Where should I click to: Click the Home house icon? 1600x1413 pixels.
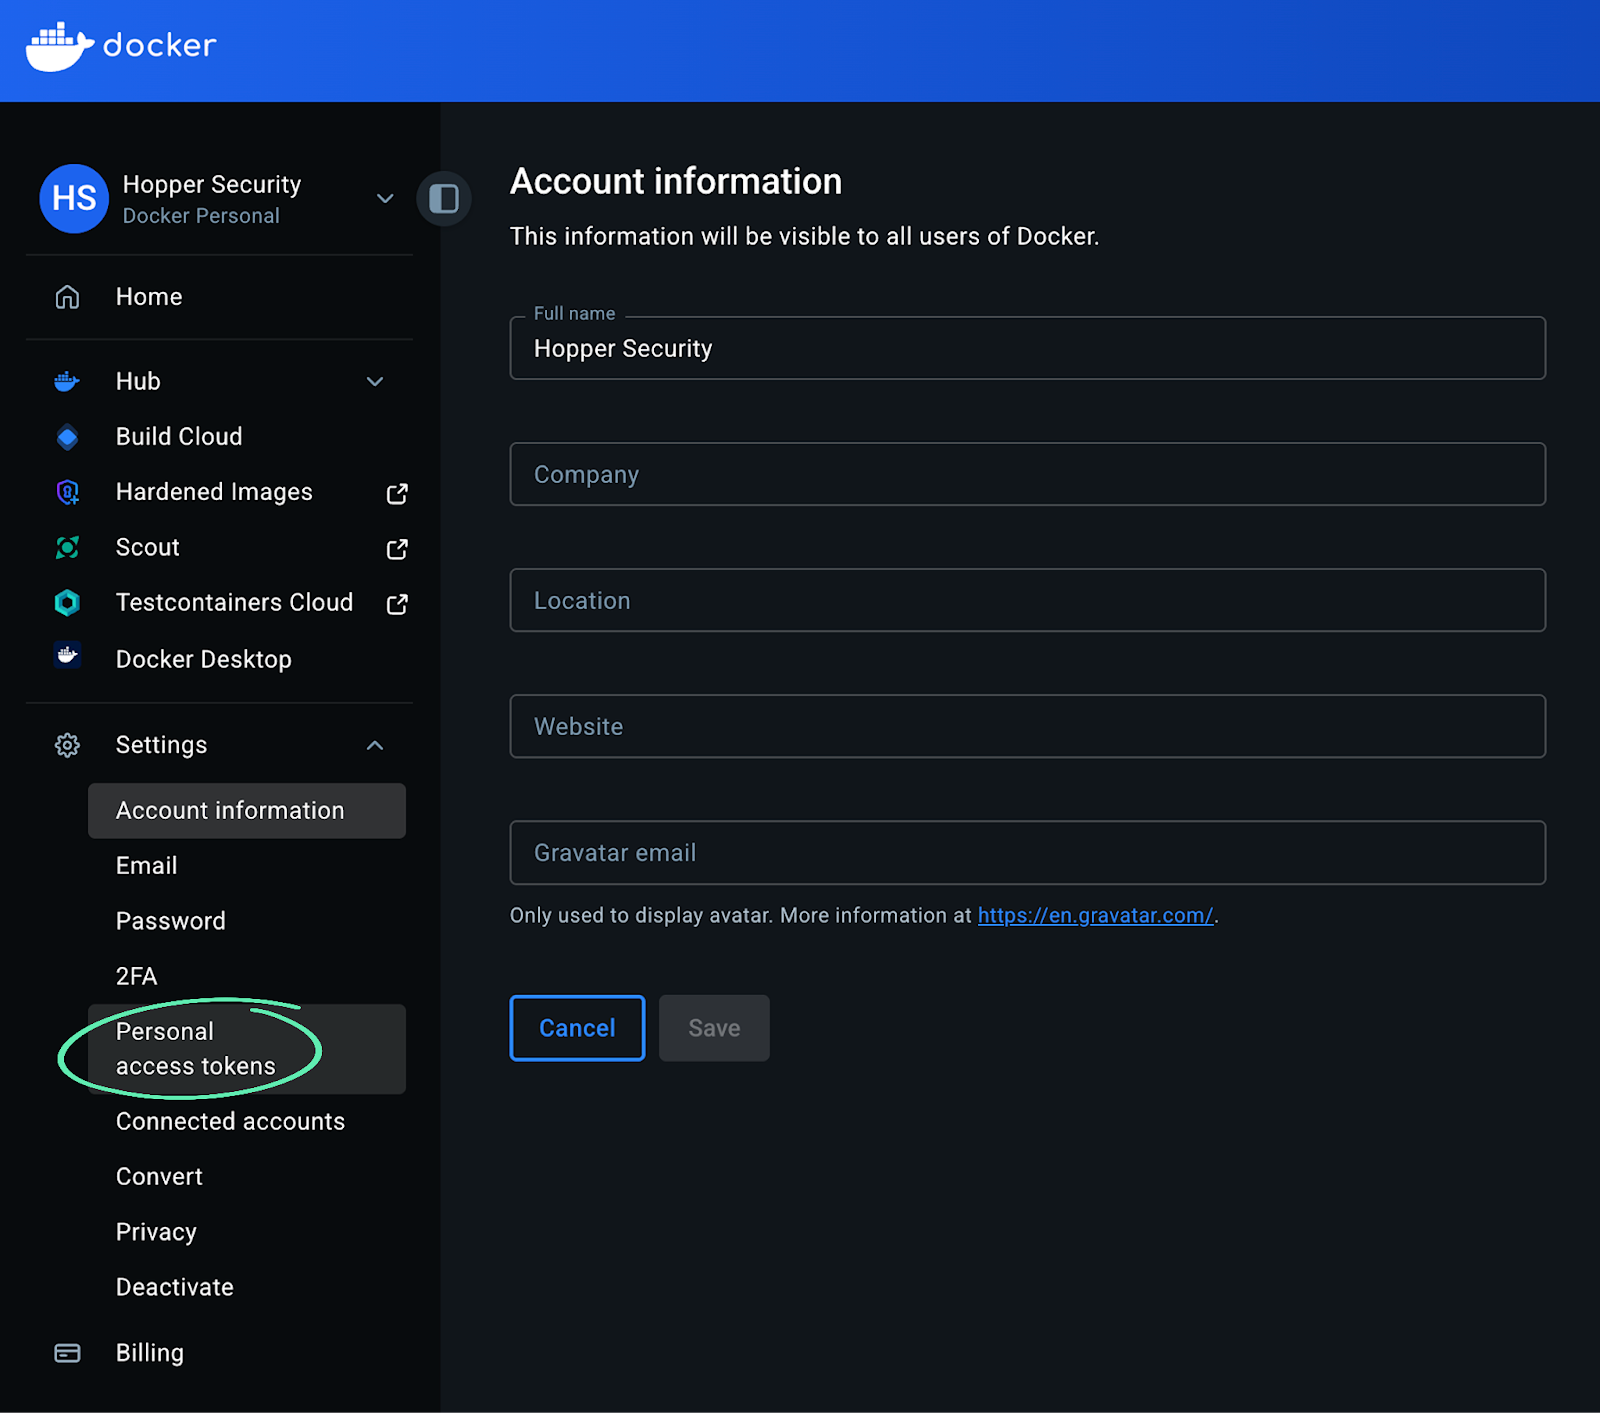coord(67,297)
